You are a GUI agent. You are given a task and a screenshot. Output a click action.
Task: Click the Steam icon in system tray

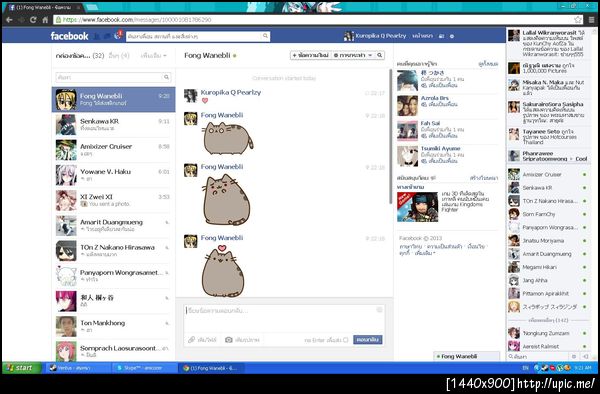546,368
